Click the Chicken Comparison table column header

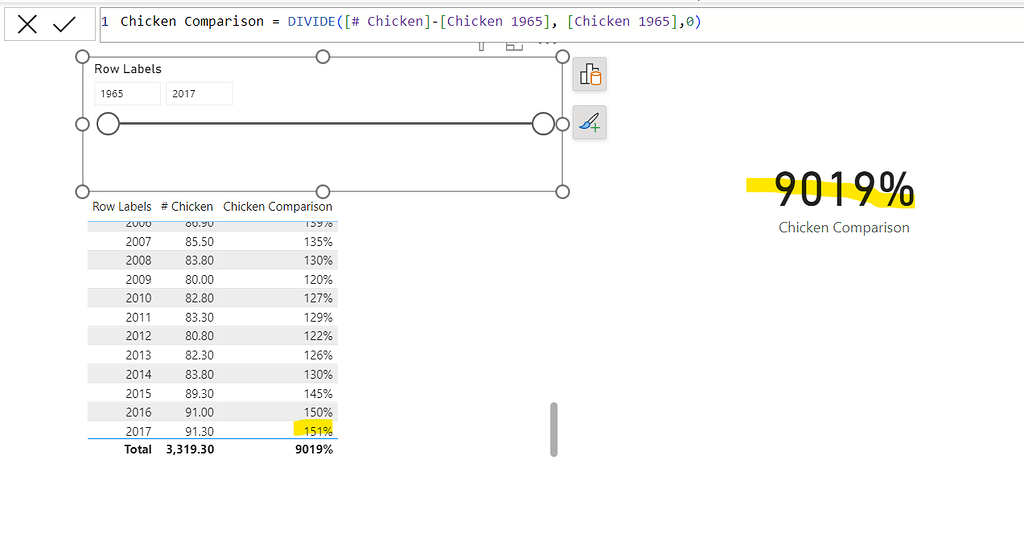click(277, 207)
